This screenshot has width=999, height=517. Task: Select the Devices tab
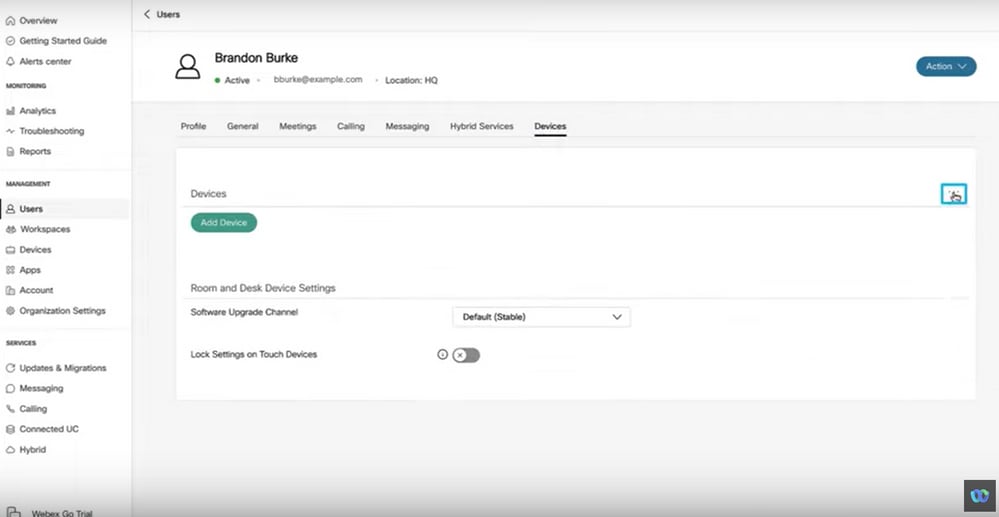point(550,126)
